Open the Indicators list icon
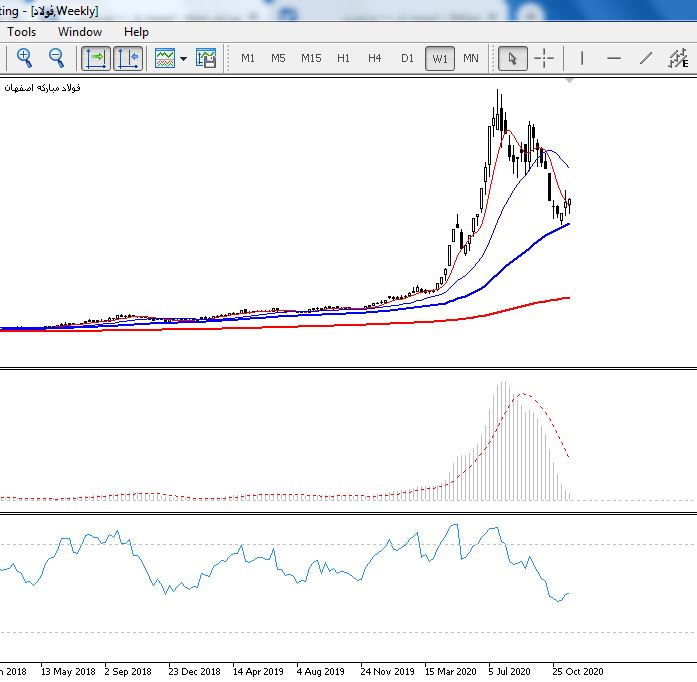697x682 pixels. 165,58
